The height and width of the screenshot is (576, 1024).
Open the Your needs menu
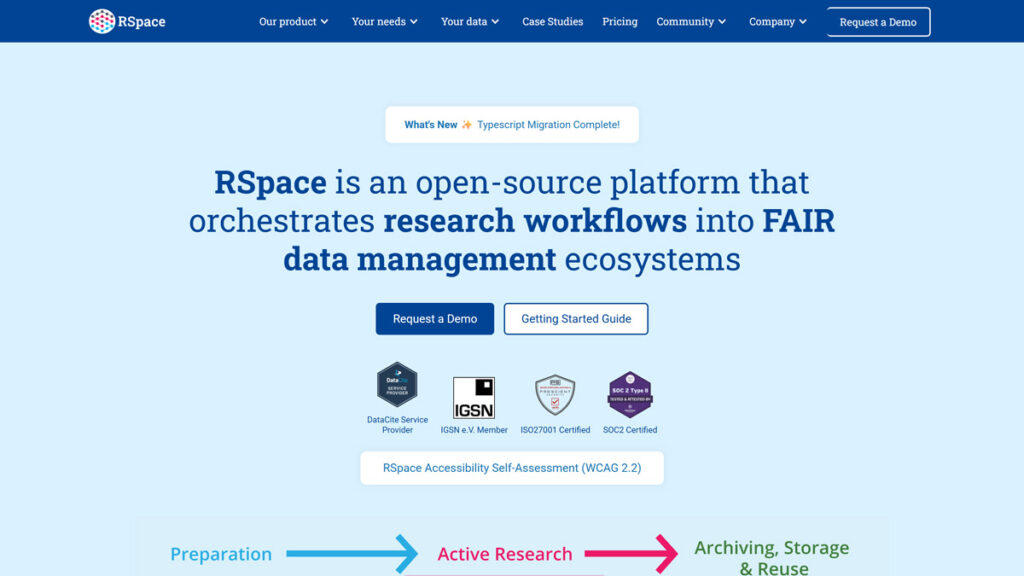(384, 21)
